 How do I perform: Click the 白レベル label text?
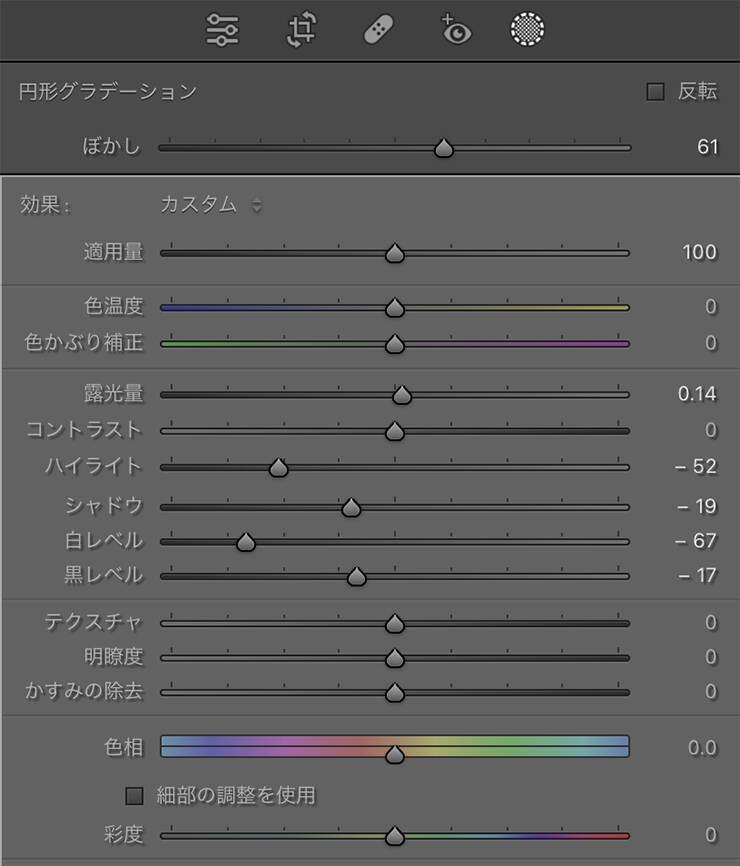(x=104, y=541)
